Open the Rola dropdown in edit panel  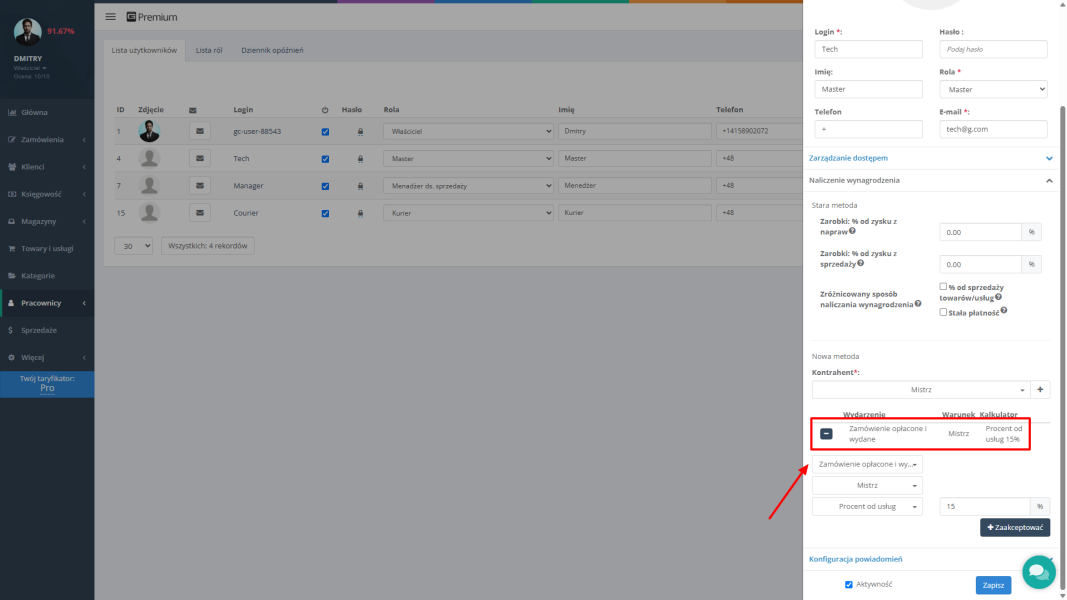tap(993, 90)
